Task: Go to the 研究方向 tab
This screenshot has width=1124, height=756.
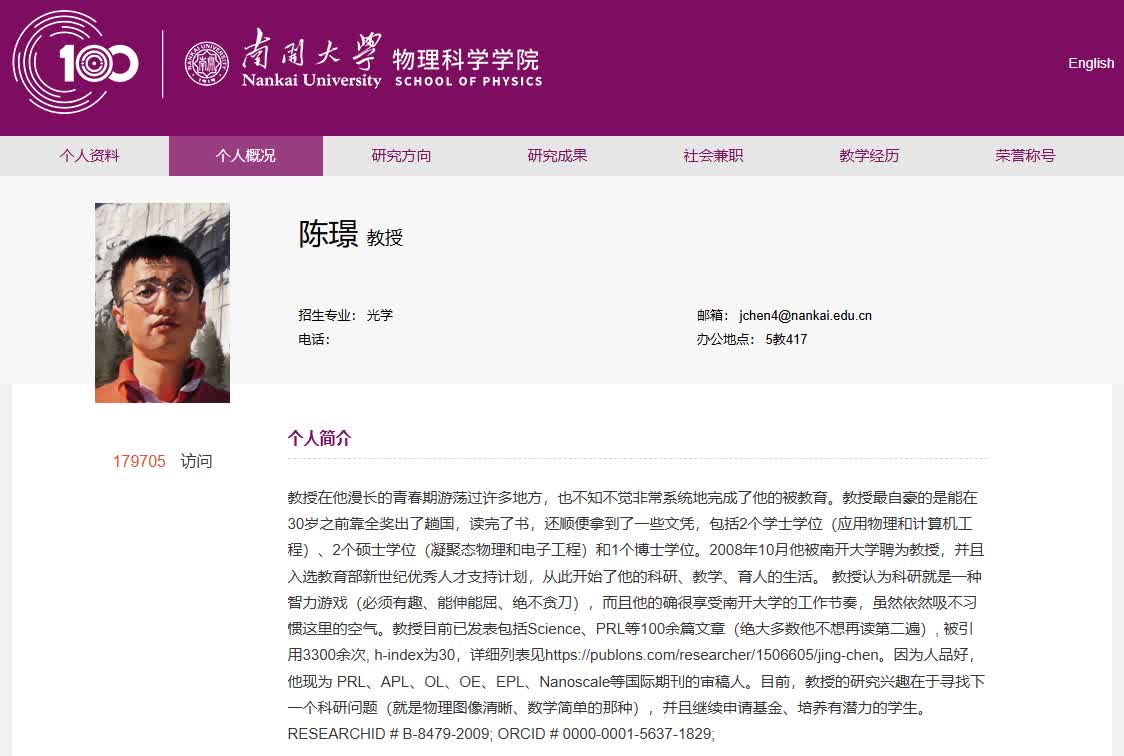Action: point(401,155)
